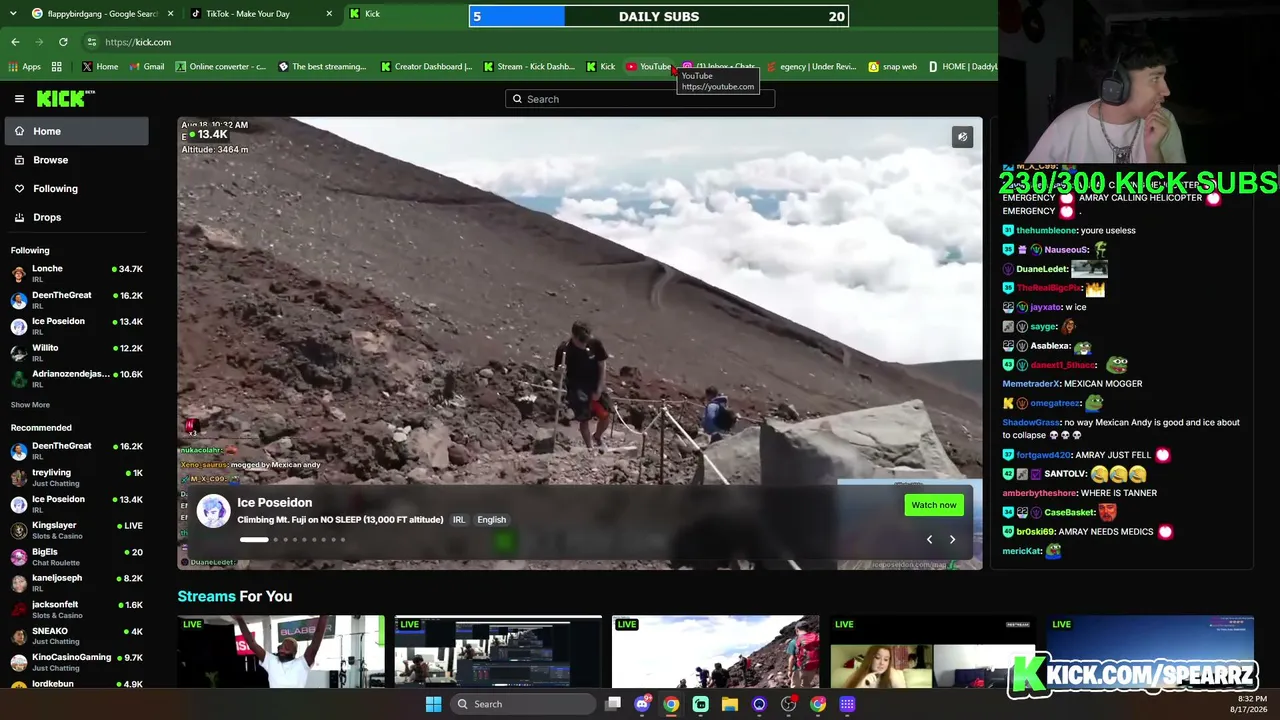Click the Windows taskbar Search box
This screenshot has width=1280, height=720.
pyautogui.click(x=523, y=704)
